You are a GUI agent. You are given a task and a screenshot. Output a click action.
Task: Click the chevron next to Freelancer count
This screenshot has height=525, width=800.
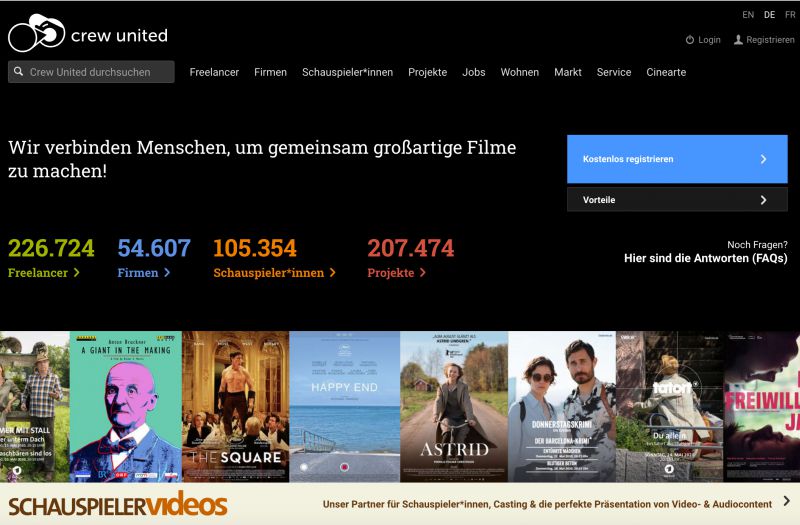click(77, 272)
